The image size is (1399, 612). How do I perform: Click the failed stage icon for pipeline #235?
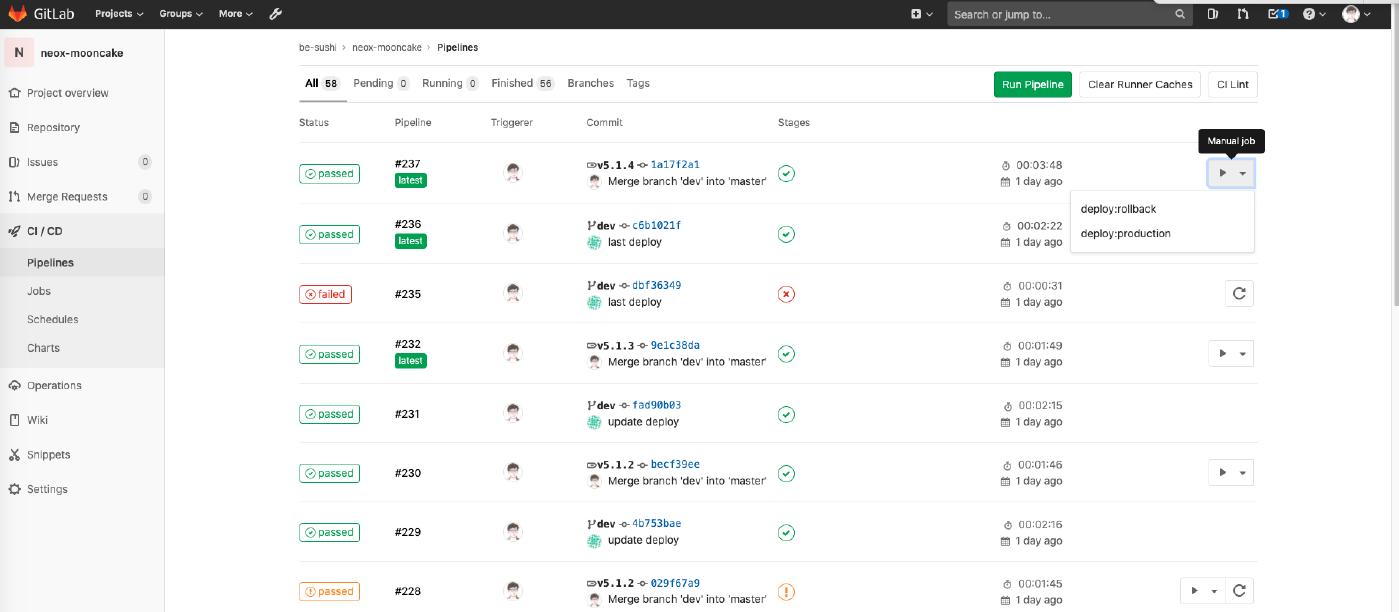tap(786, 294)
